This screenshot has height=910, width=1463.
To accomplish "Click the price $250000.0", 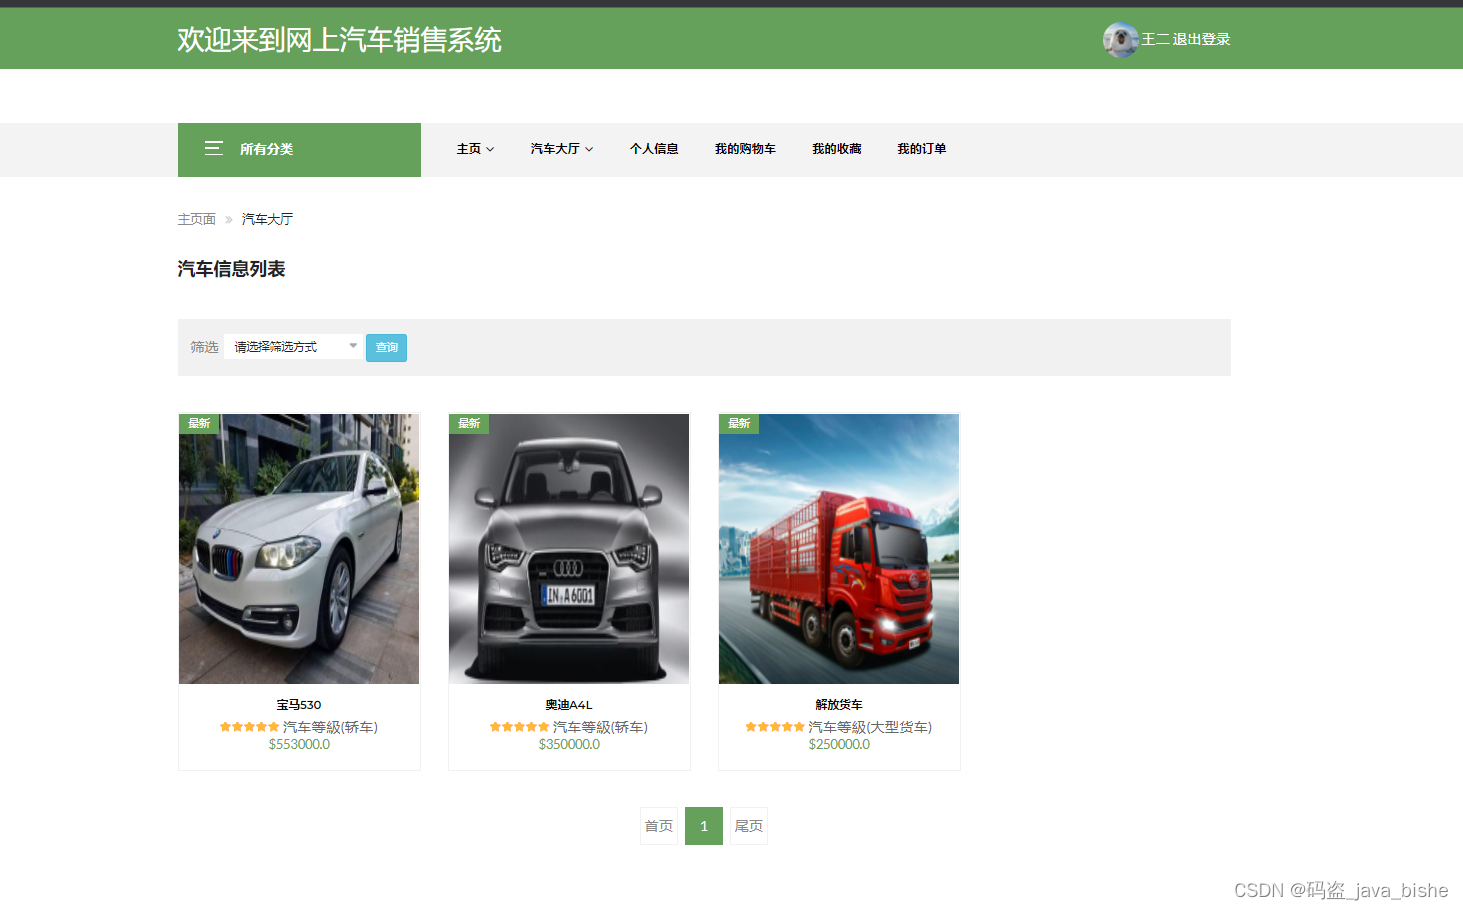I will tap(839, 744).
